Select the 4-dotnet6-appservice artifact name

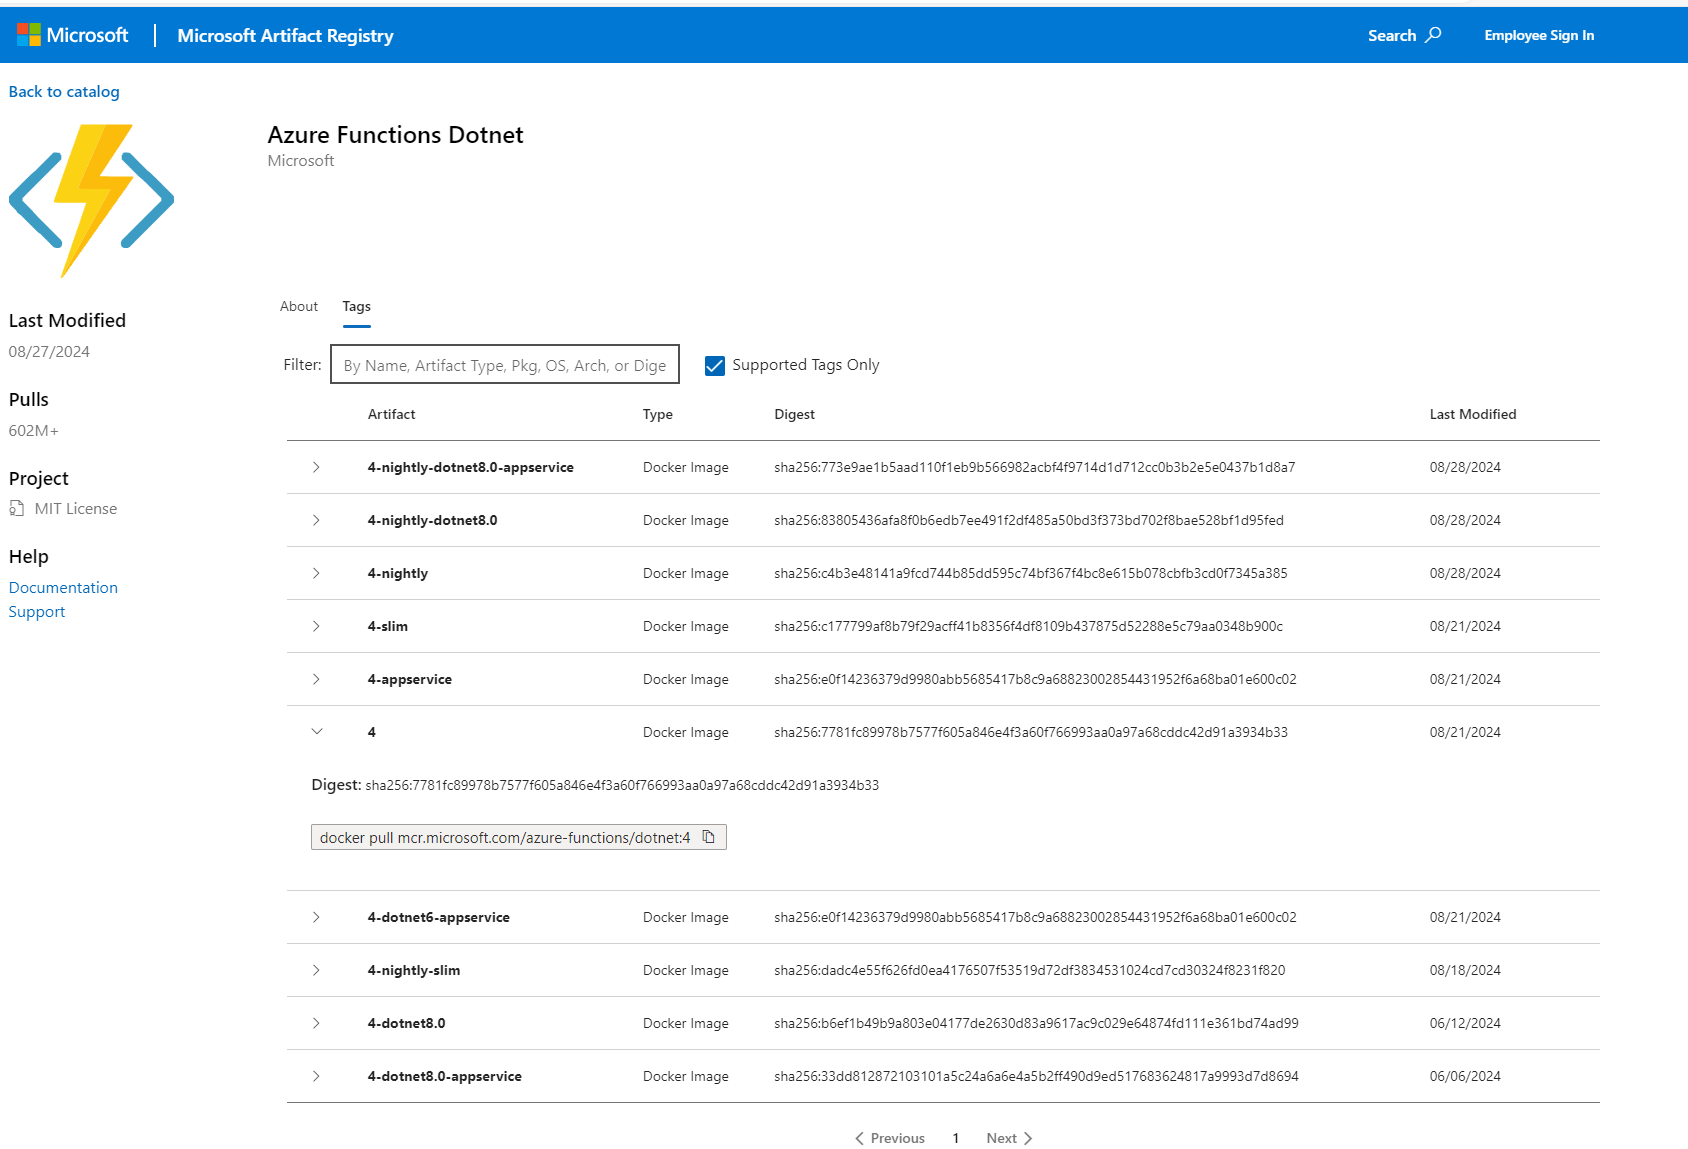pyautogui.click(x=439, y=917)
